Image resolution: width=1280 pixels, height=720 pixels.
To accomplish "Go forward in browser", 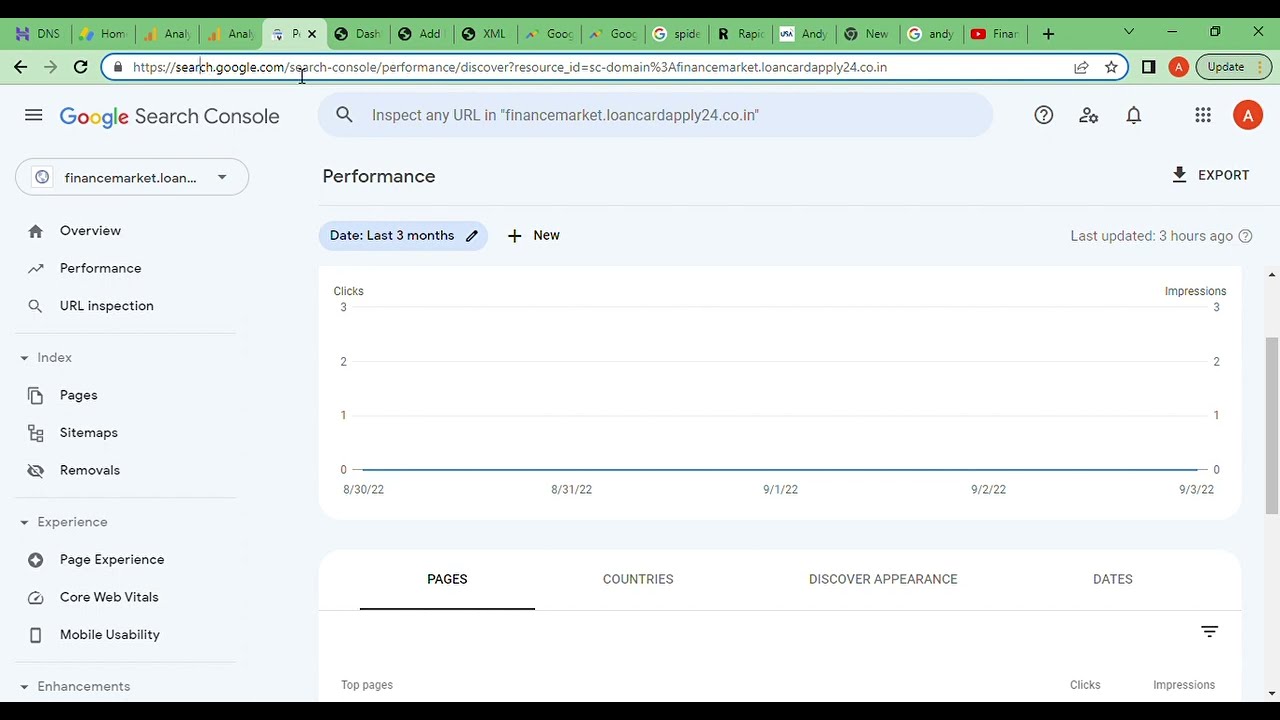I will 51,67.
